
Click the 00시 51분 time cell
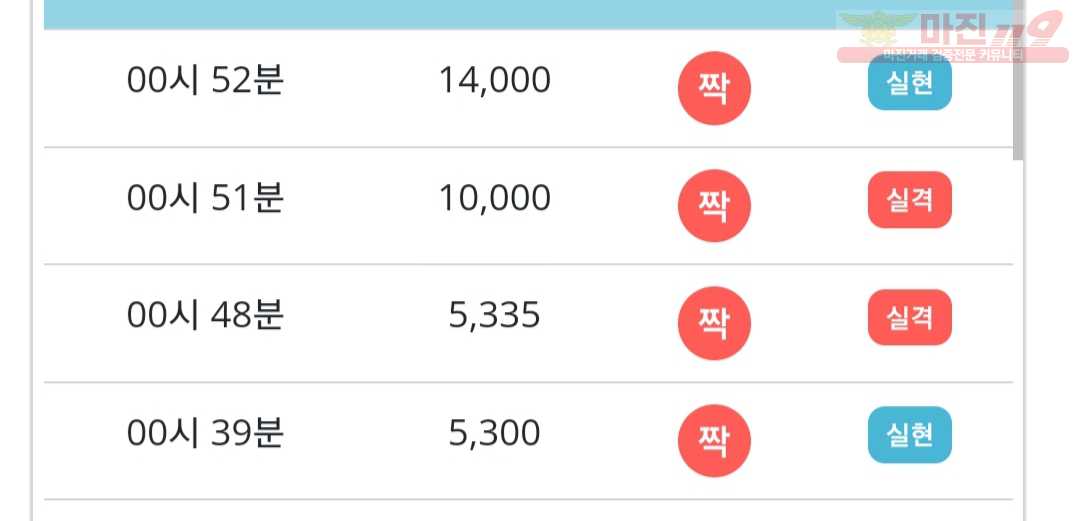pos(205,198)
